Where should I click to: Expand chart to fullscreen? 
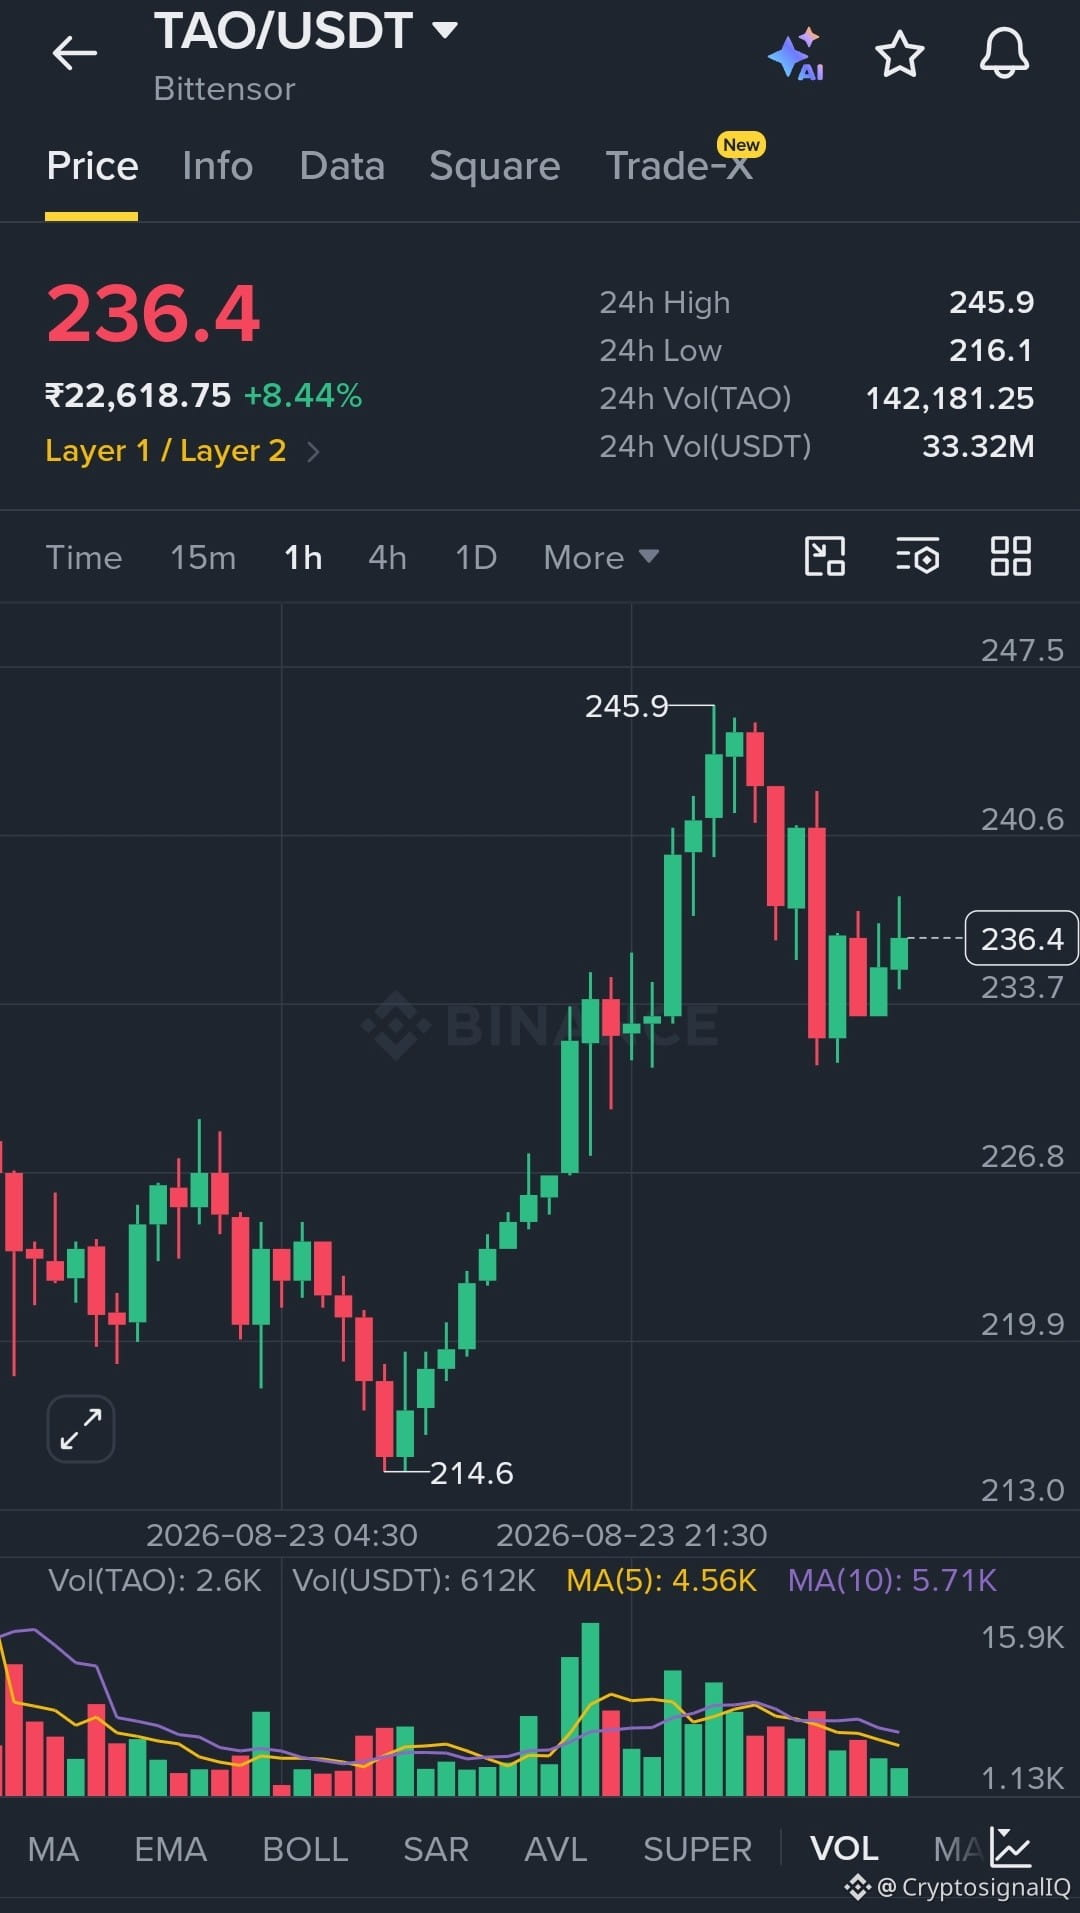pos(81,1429)
